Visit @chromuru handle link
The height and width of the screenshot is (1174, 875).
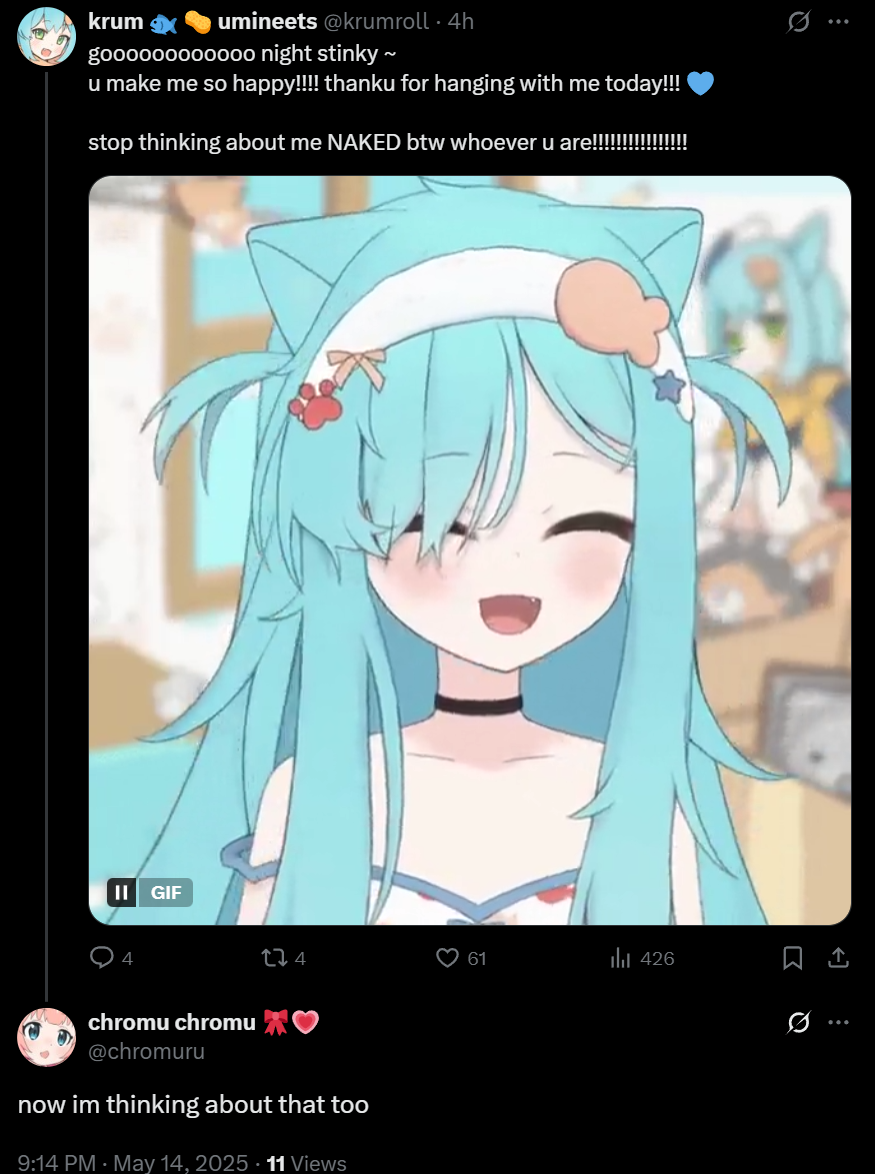click(147, 1051)
